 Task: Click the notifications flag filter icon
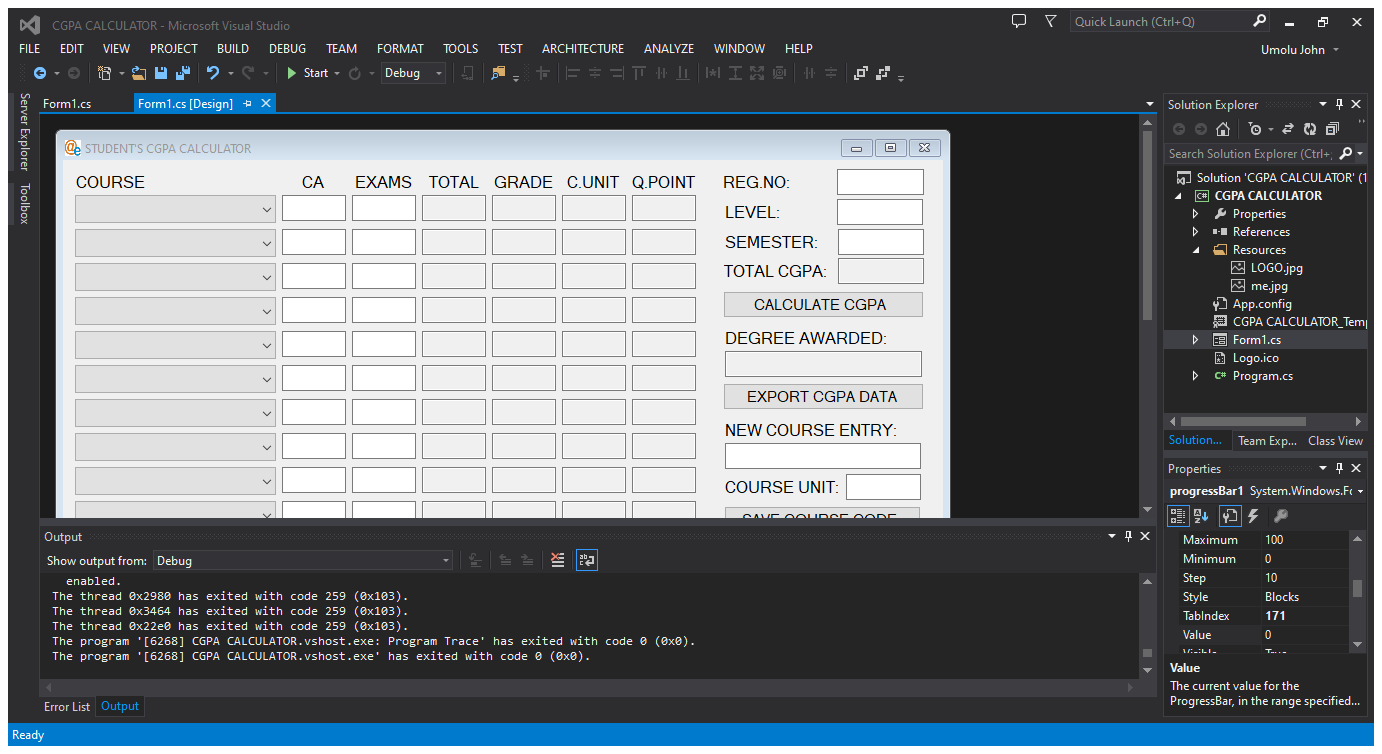point(1051,21)
